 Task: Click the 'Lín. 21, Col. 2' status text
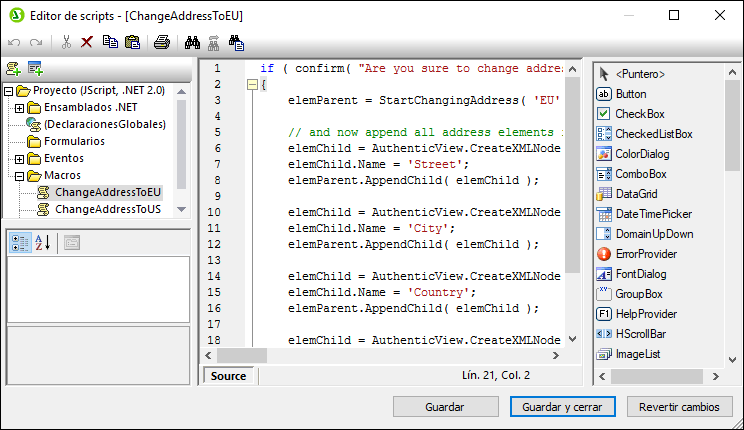(496, 375)
